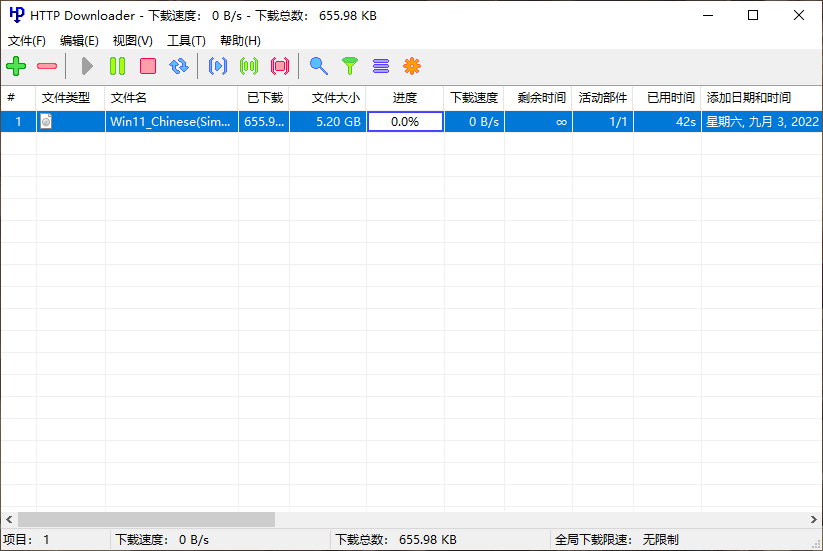Start all inactive downloads, blue bracket icon
This screenshot has width=823, height=551.
pyautogui.click(x=218, y=66)
